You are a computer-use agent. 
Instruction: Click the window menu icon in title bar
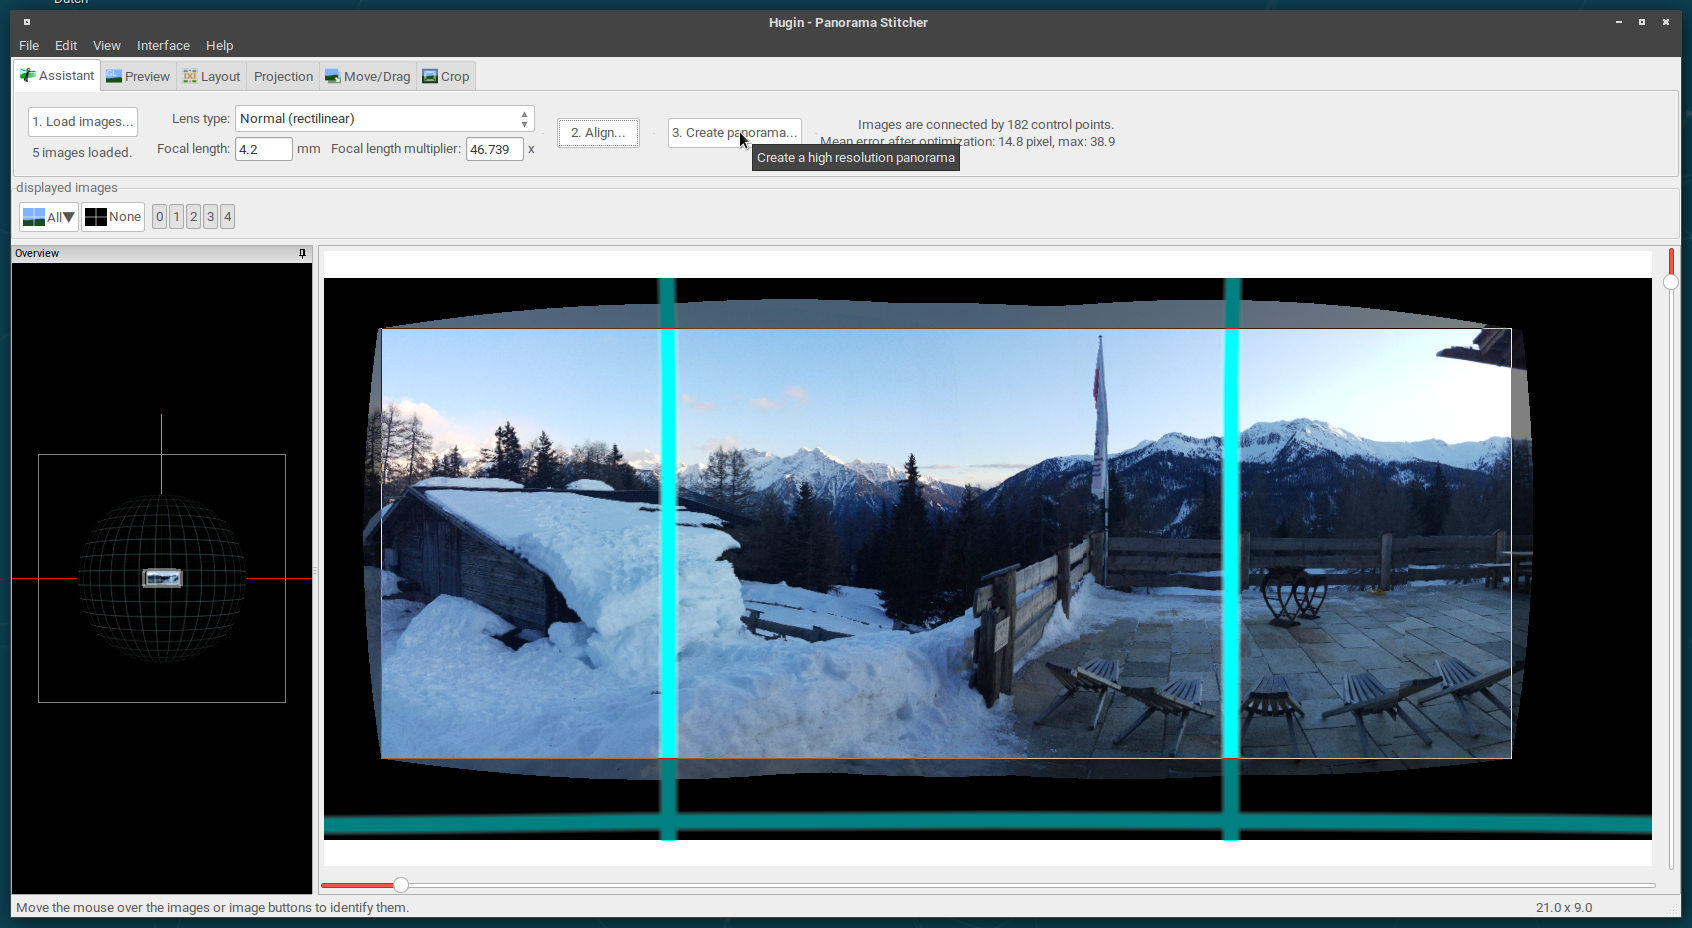[27, 22]
